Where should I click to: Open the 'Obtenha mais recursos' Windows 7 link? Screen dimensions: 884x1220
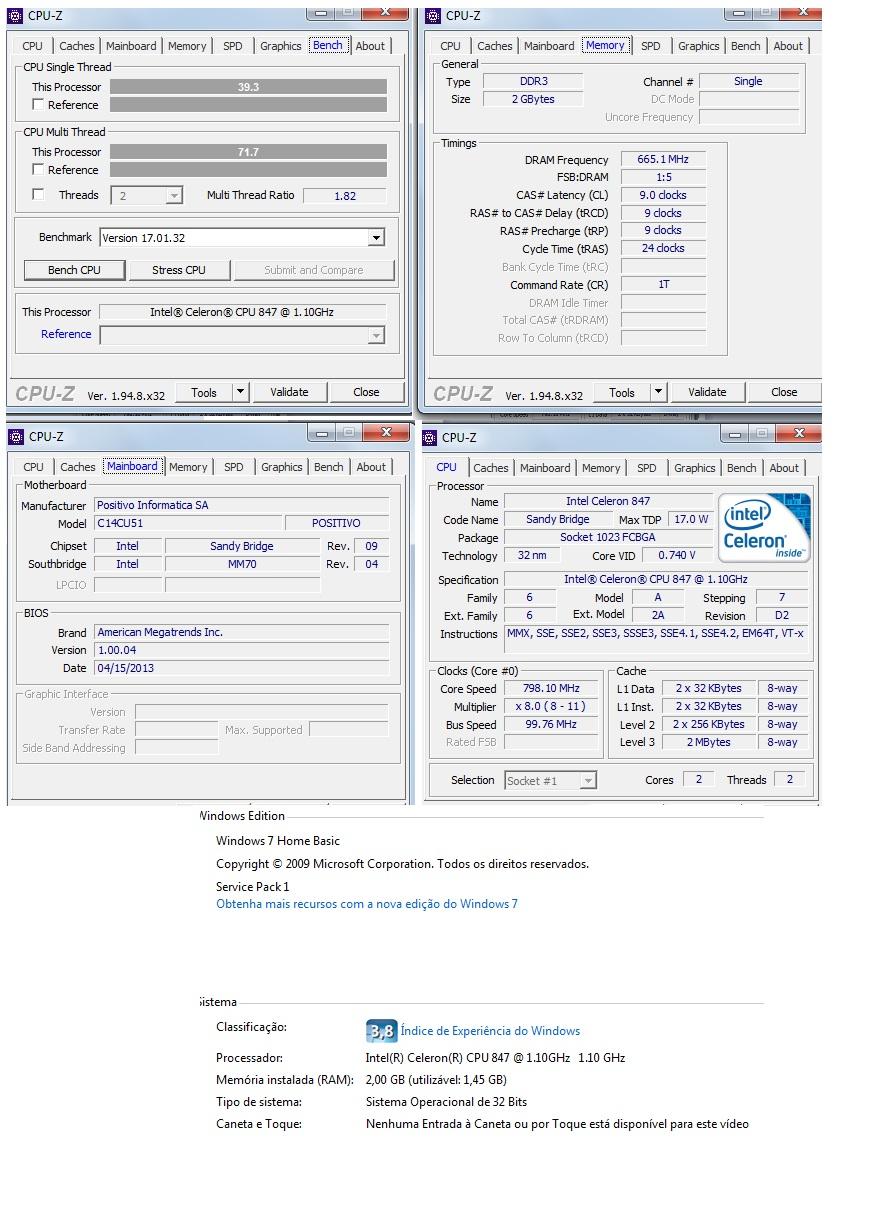click(x=367, y=904)
